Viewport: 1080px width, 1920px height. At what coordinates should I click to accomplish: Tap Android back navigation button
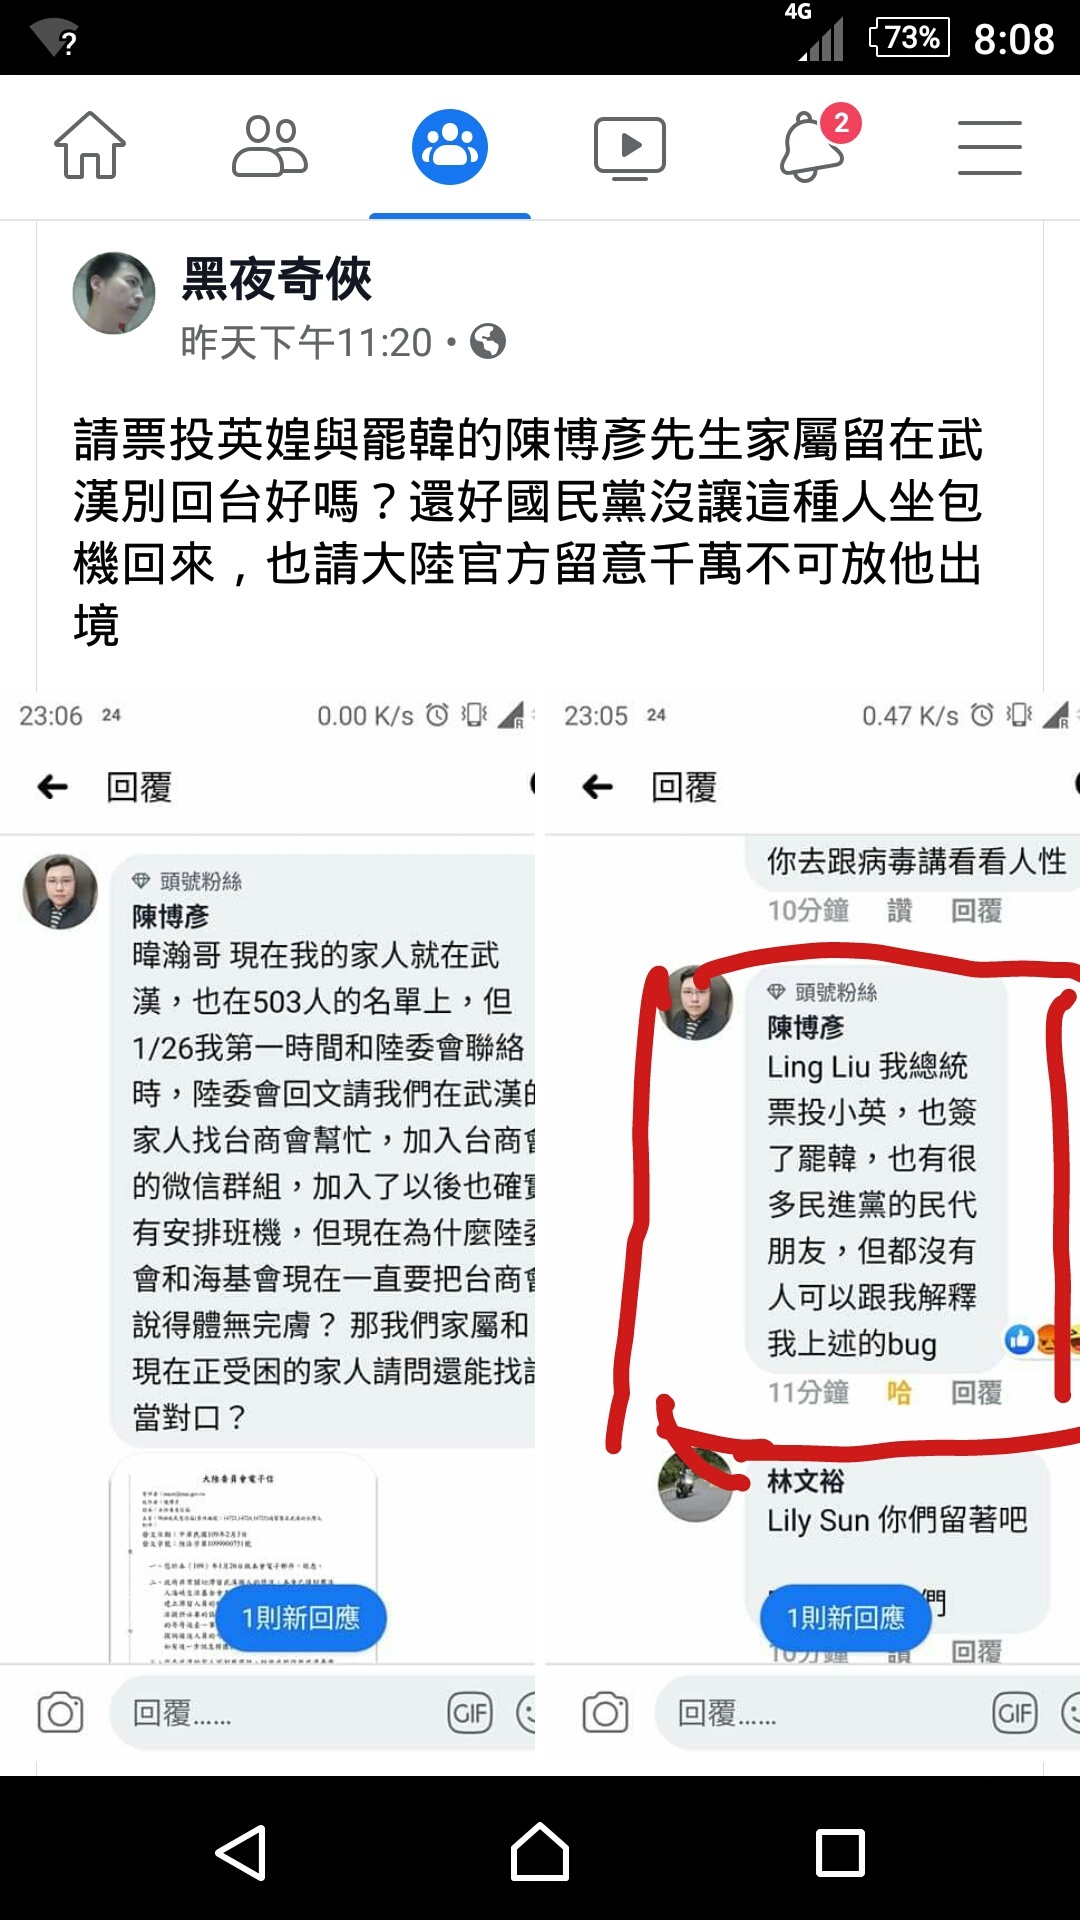pos(241,1853)
